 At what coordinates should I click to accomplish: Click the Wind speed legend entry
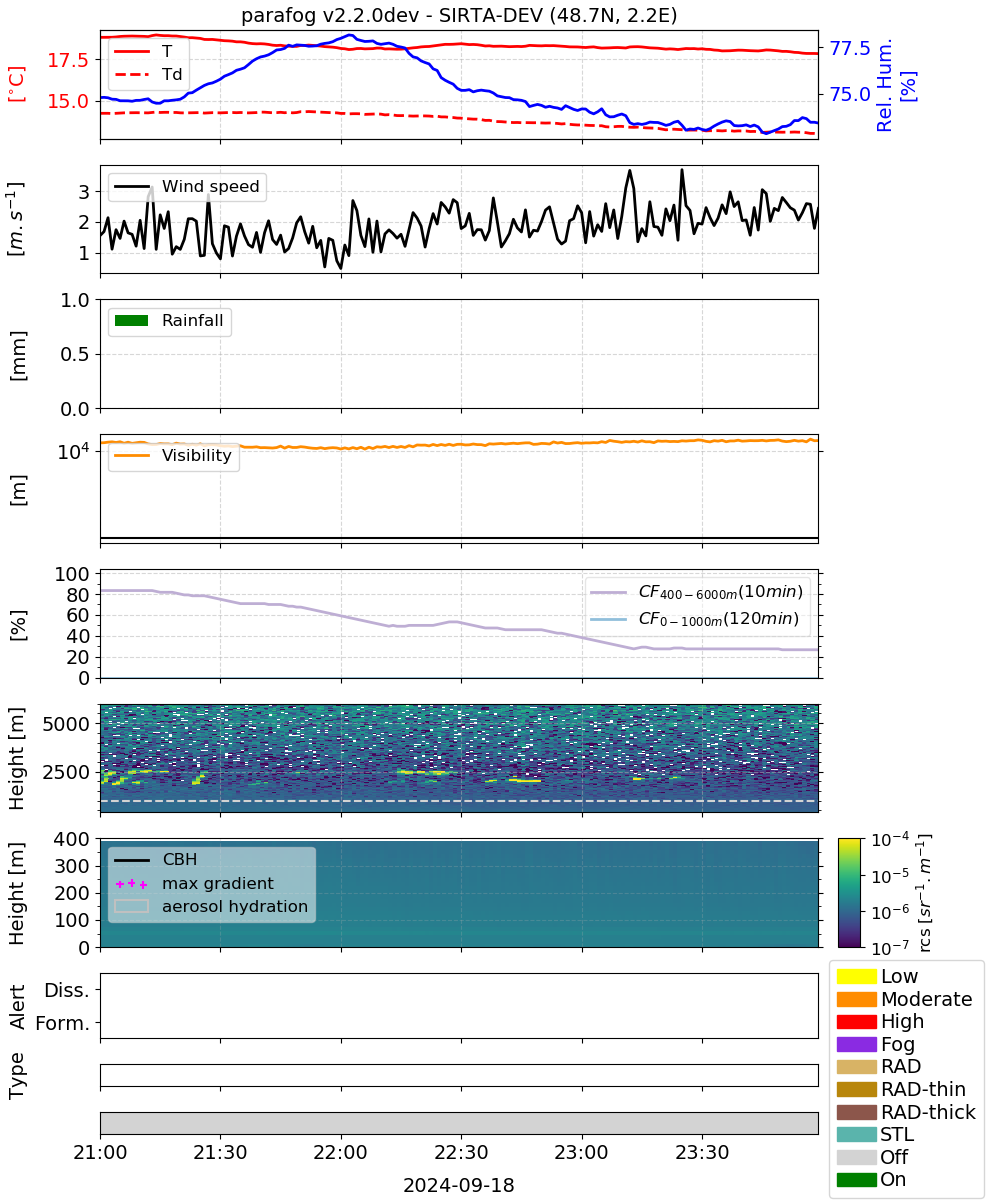point(187,187)
